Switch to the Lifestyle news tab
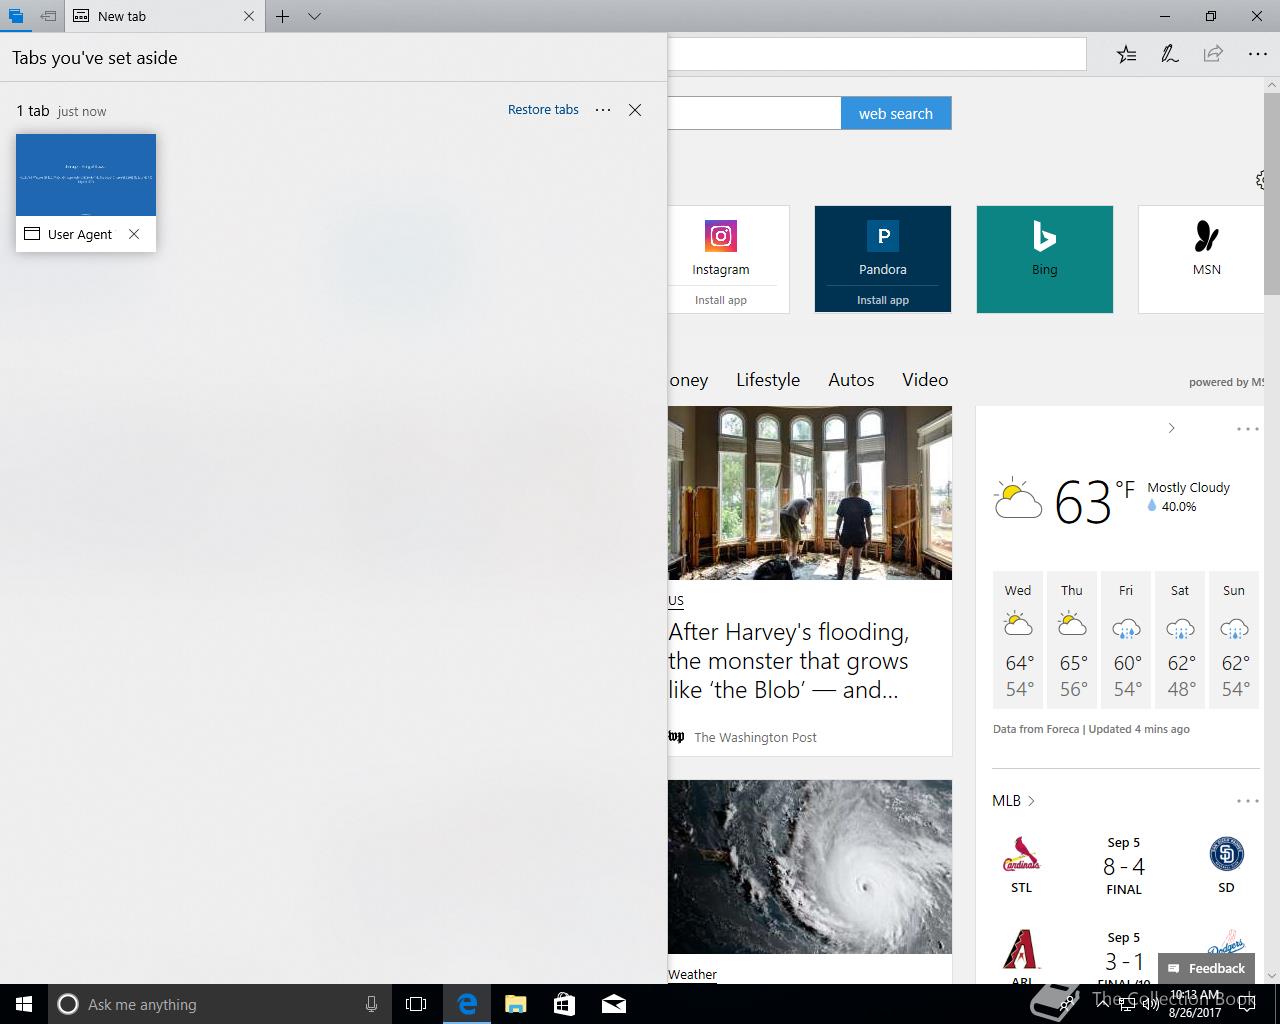The height and width of the screenshot is (1024, 1280). click(x=768, y=380)
